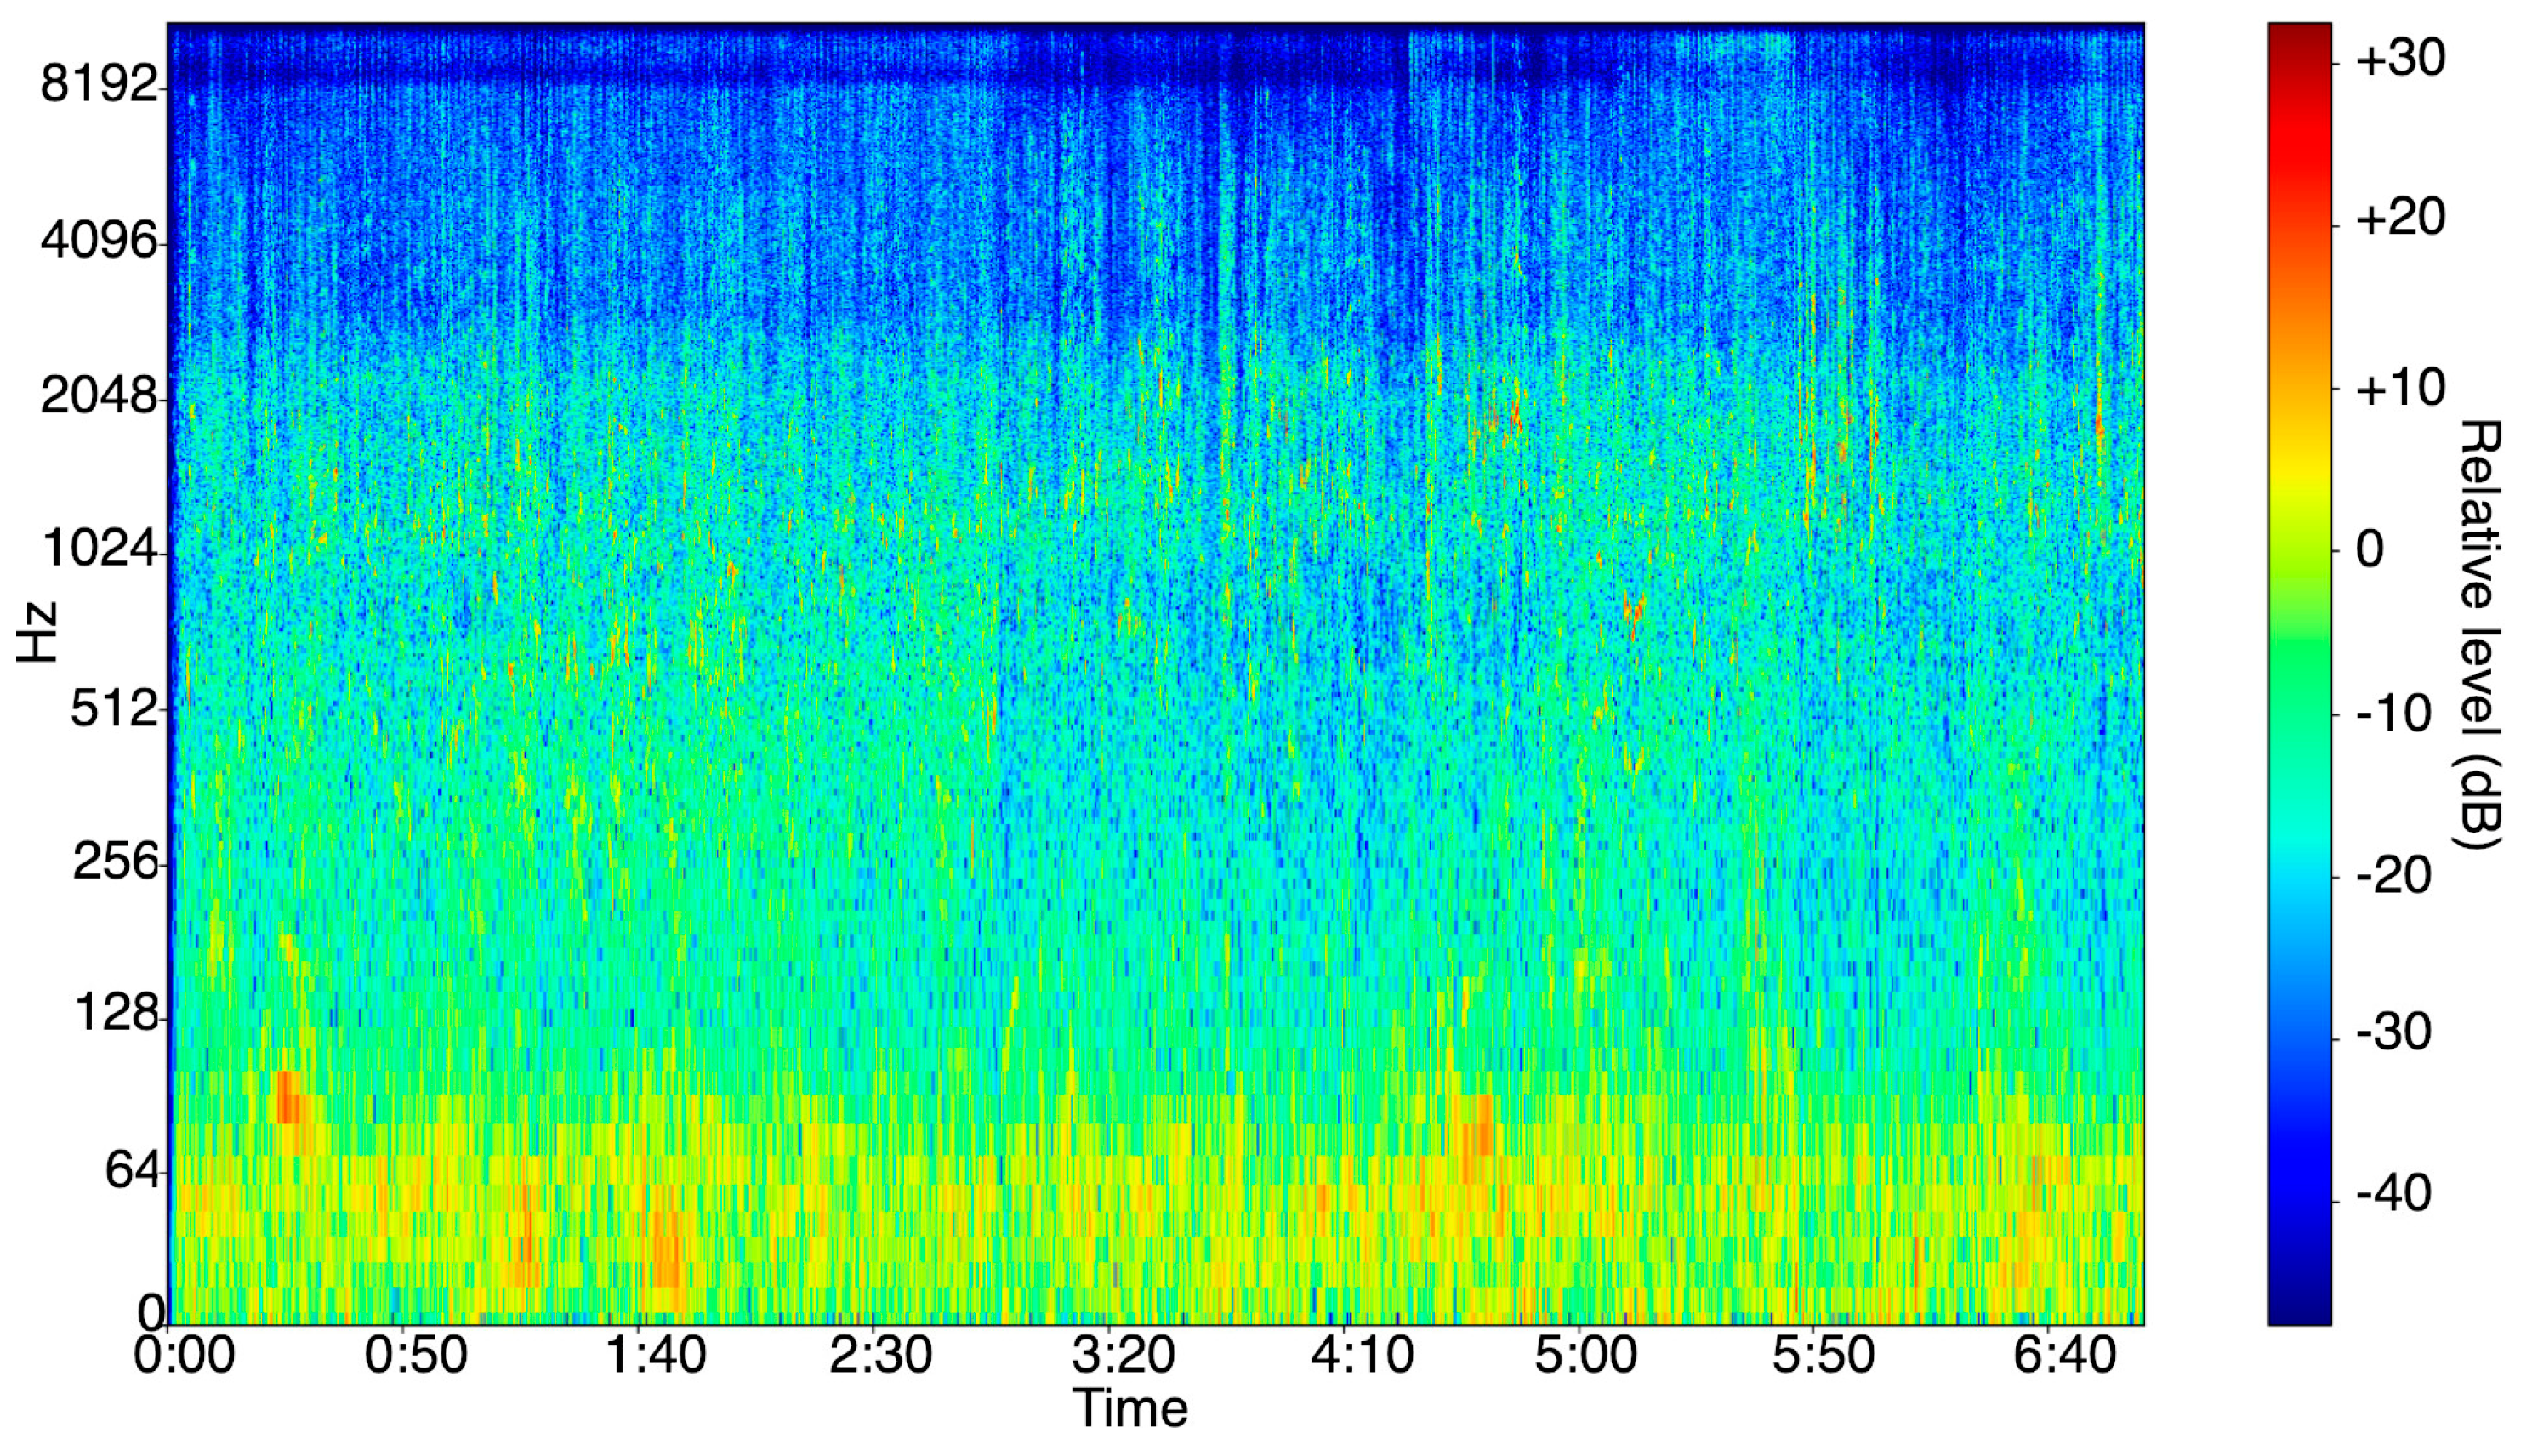Click the 0:00 time tick label
This screenshot has width=2532, height=1456.
(x=184, y=1357)
